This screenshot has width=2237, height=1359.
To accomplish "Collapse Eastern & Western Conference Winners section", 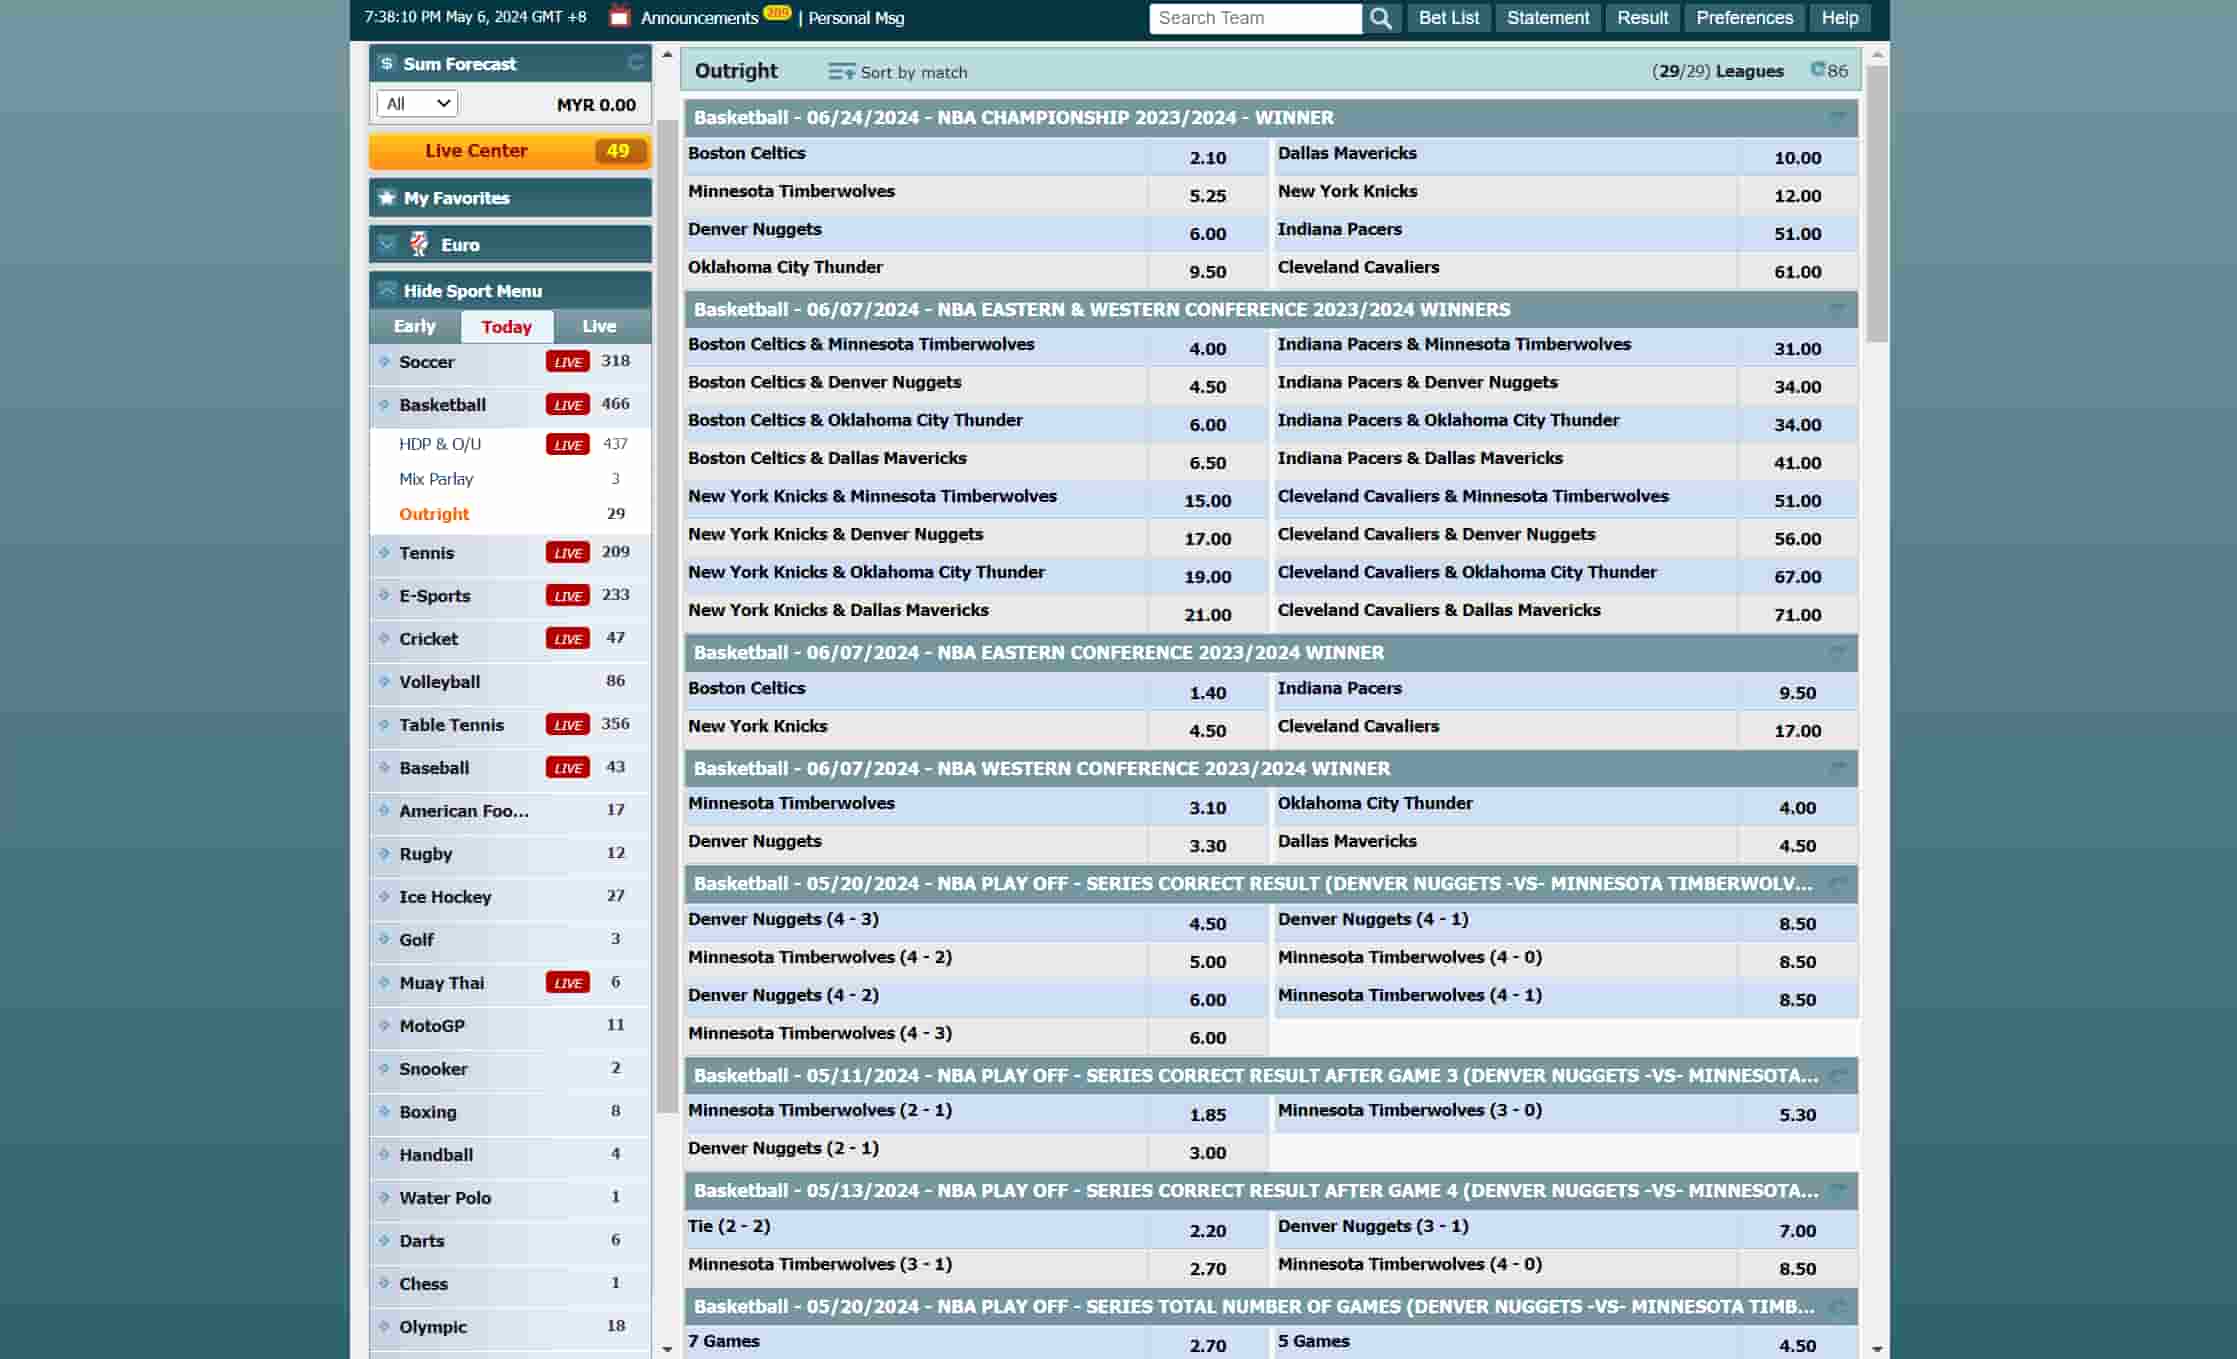I will [1838, 309].
